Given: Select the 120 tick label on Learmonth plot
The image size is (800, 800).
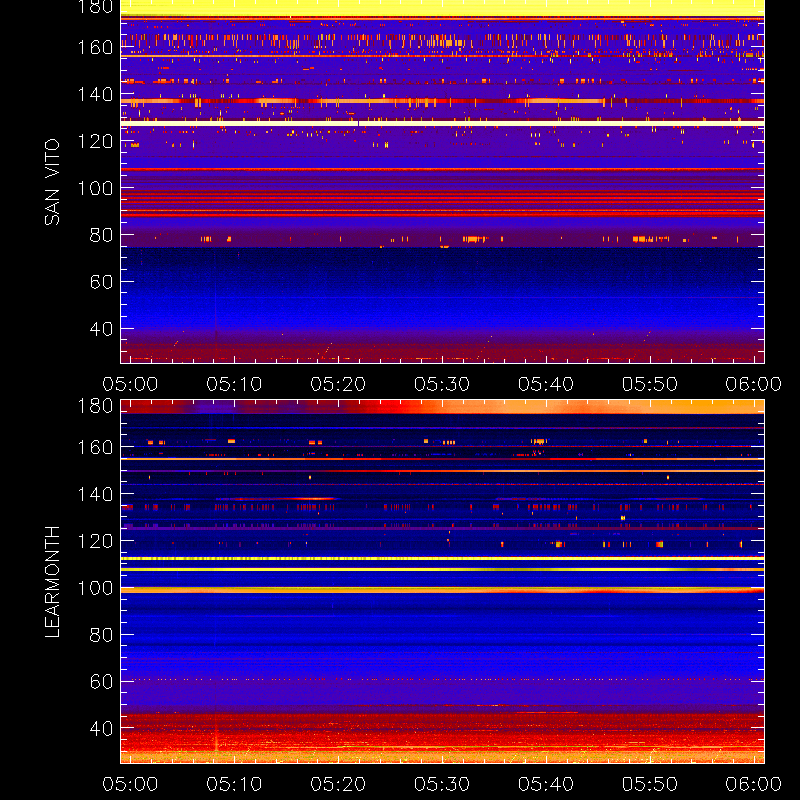Looking at the screenshot, I should pos(95,541).
